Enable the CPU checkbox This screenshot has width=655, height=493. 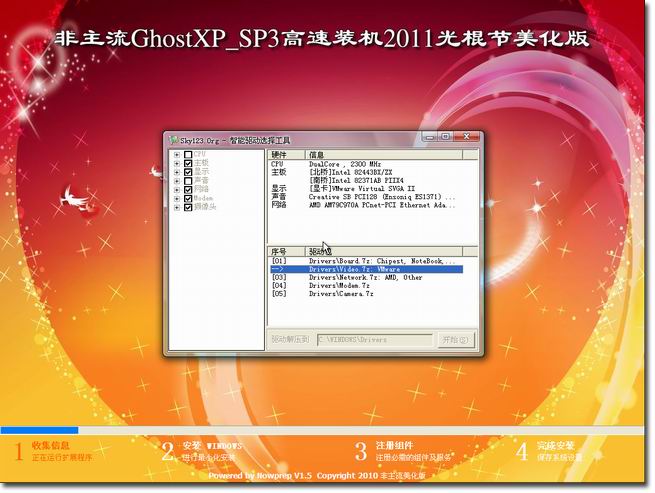point(188,155)
